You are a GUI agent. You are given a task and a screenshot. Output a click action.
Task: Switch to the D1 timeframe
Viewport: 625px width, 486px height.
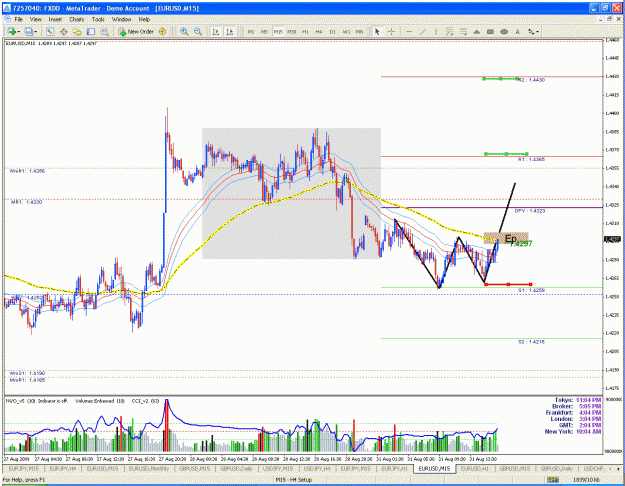[x=332, y=31]
